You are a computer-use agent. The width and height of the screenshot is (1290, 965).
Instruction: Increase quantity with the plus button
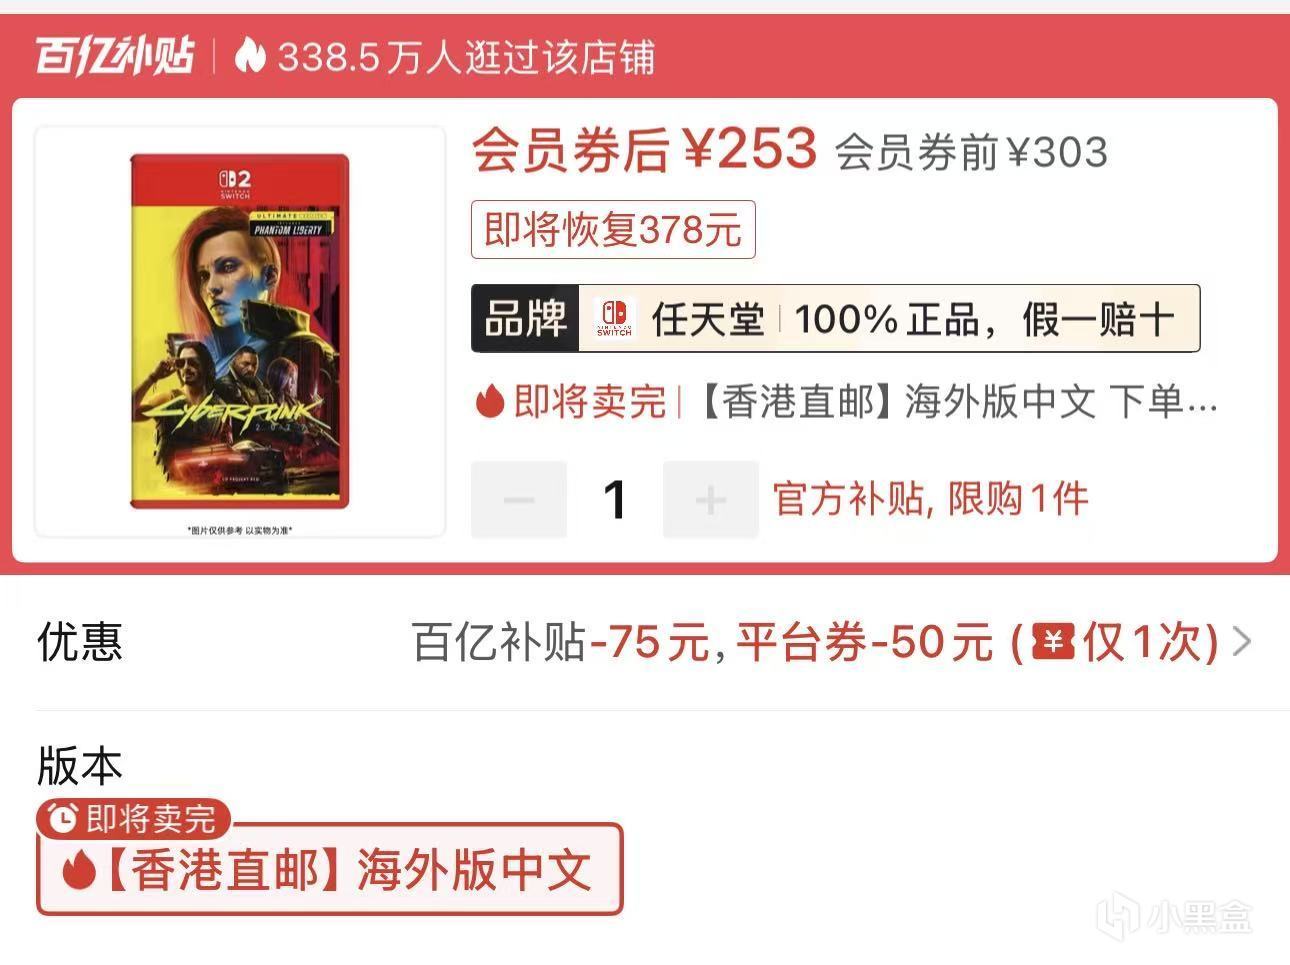coord(710,499)
